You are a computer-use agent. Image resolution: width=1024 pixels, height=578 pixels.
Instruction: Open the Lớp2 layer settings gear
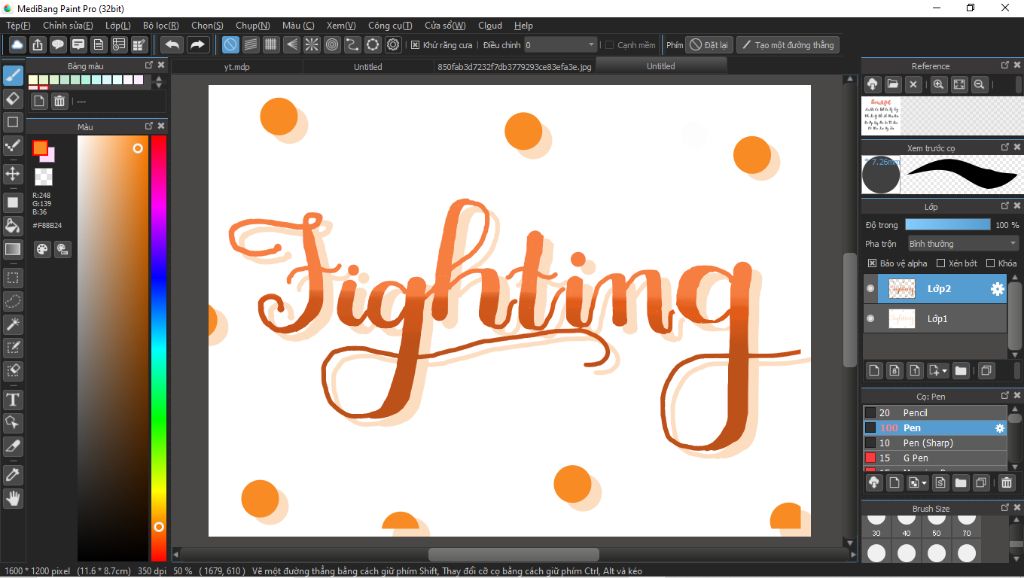tap(997, 289)
